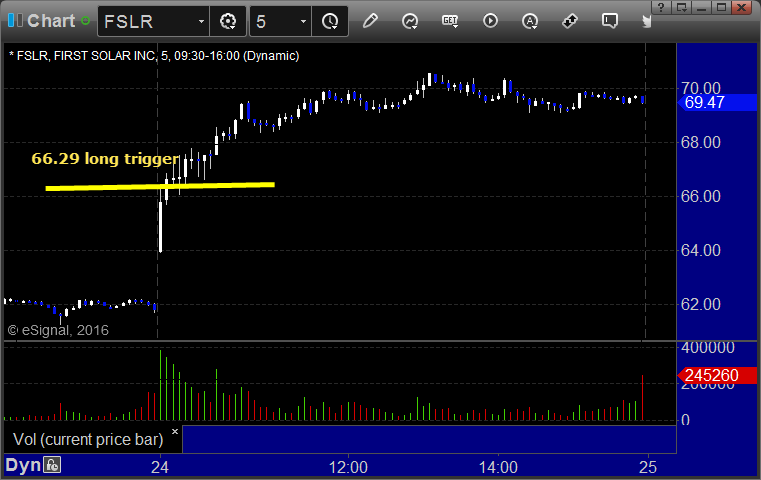This screenshot has height=480, width=761.
Task: Expand the interval dropdown arrow
Action: click(x=303, y=21)
